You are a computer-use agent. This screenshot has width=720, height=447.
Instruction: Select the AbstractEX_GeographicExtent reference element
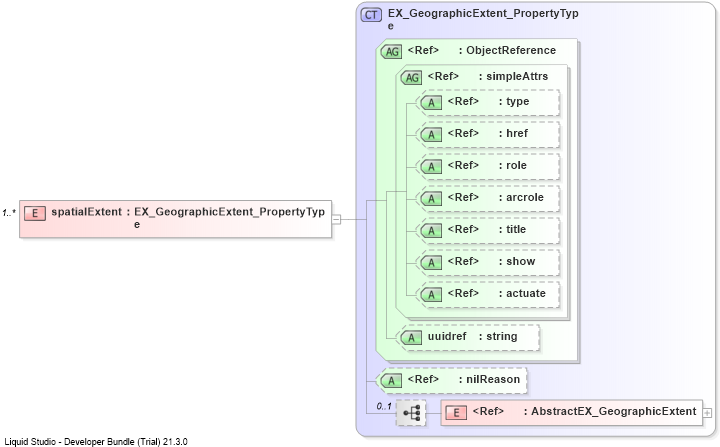[572, 413]
